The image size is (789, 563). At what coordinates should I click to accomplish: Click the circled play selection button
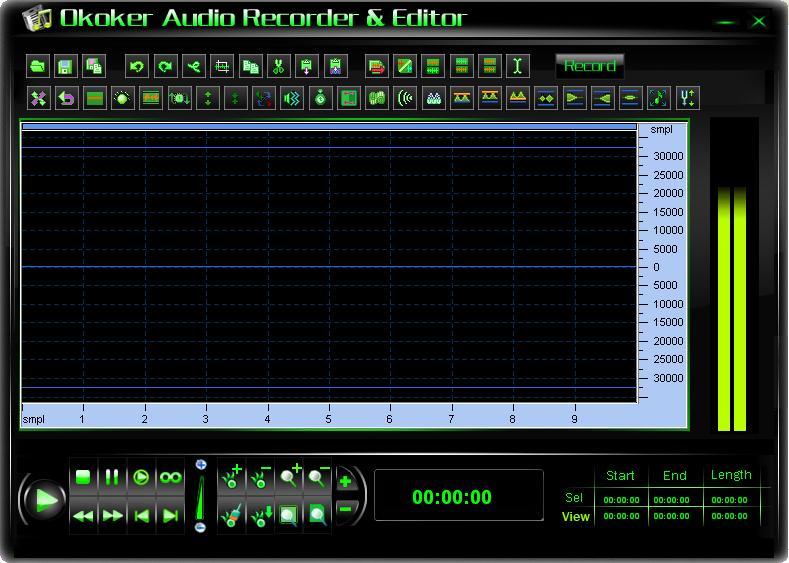point(141,477)
